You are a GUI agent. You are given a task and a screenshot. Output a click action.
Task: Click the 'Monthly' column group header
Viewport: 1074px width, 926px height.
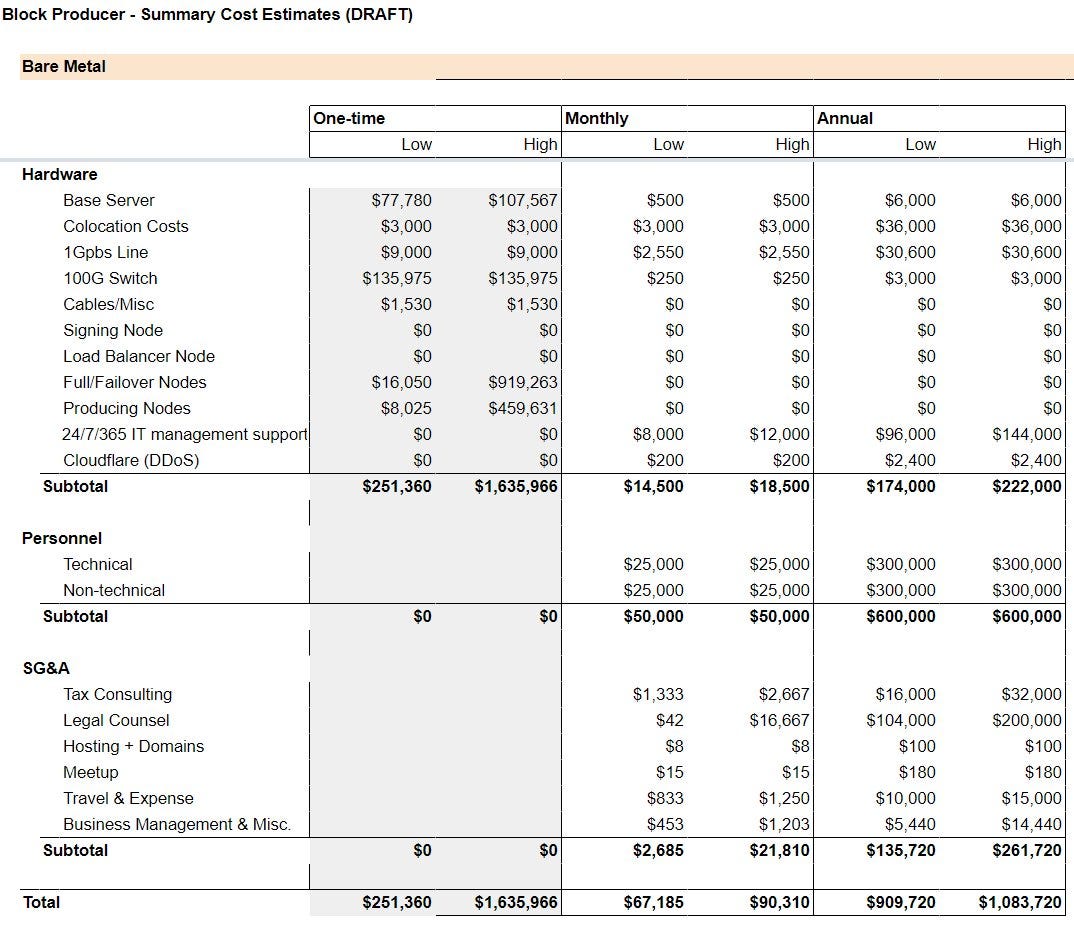coord(596,118)
